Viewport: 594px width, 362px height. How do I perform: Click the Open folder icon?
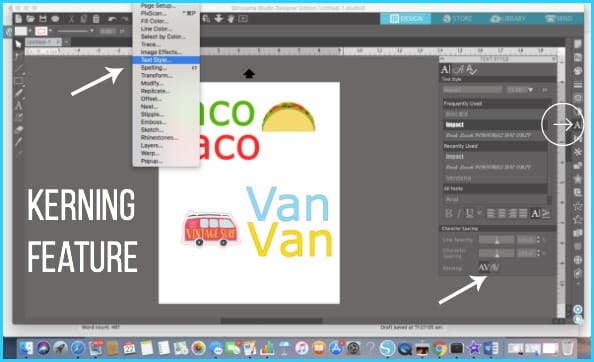[30, 19]
